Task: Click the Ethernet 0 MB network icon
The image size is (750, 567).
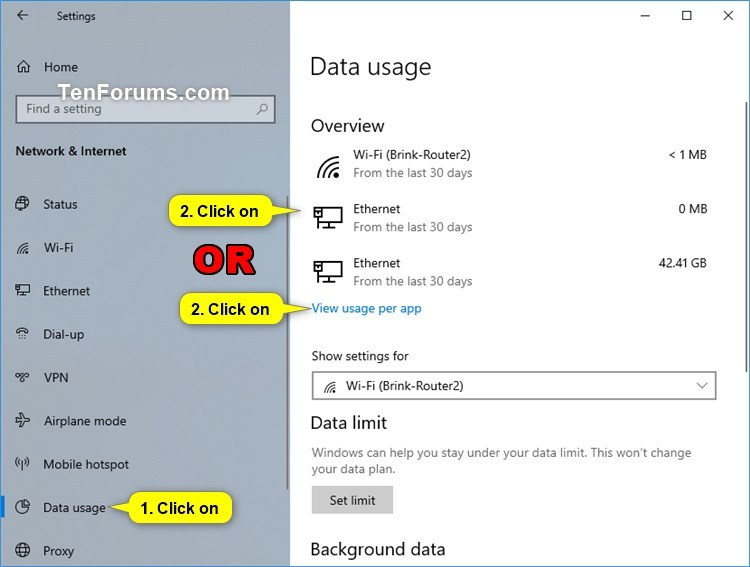Action: 328,217
